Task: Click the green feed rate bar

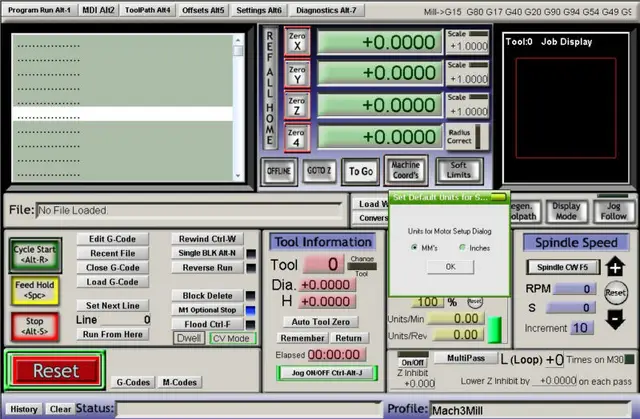Action: click(x=495, y=328)
